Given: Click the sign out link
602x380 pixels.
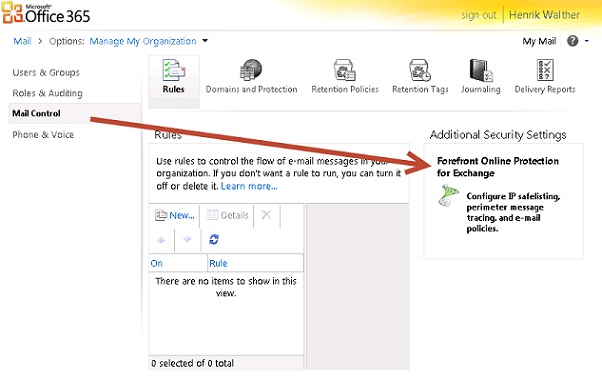Looking at the screenshot, I should [479, 15].
